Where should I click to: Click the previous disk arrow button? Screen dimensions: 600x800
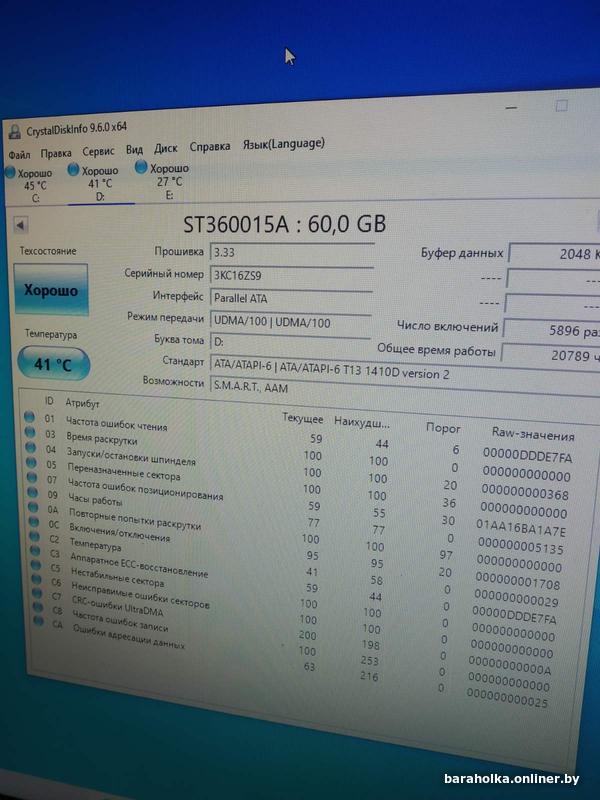click(20, 224)
